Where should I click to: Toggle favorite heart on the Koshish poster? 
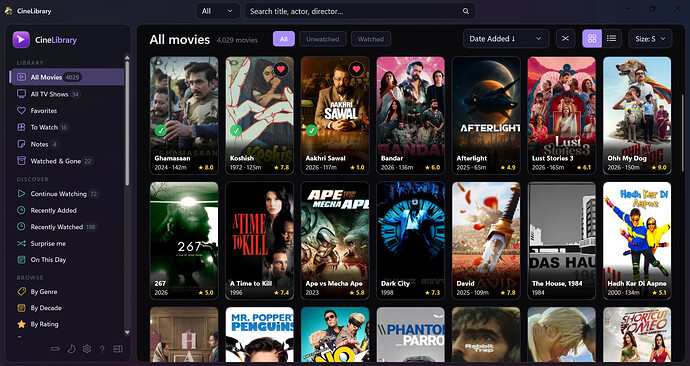pyautogui.click(x=281, y=69)
